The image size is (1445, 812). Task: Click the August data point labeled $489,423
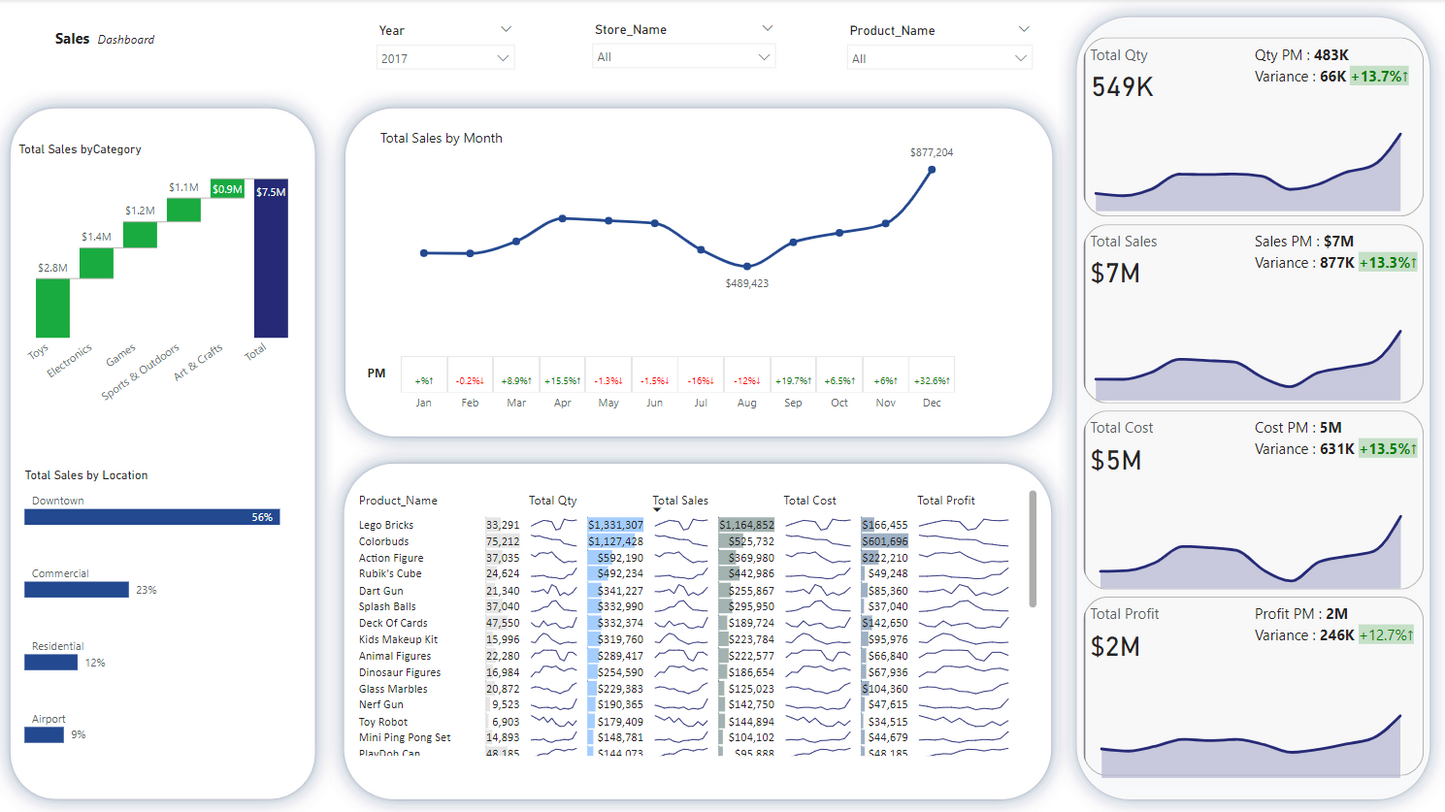point(747,266)
